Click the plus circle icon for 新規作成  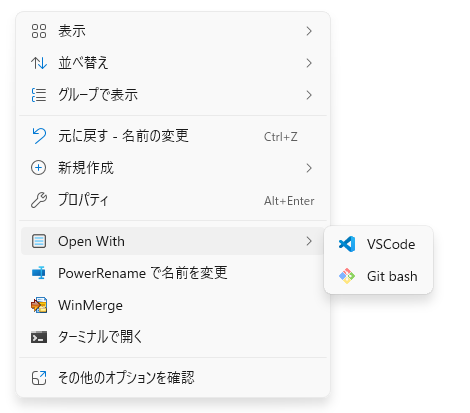pyautogui.click(x=39, y=168)
